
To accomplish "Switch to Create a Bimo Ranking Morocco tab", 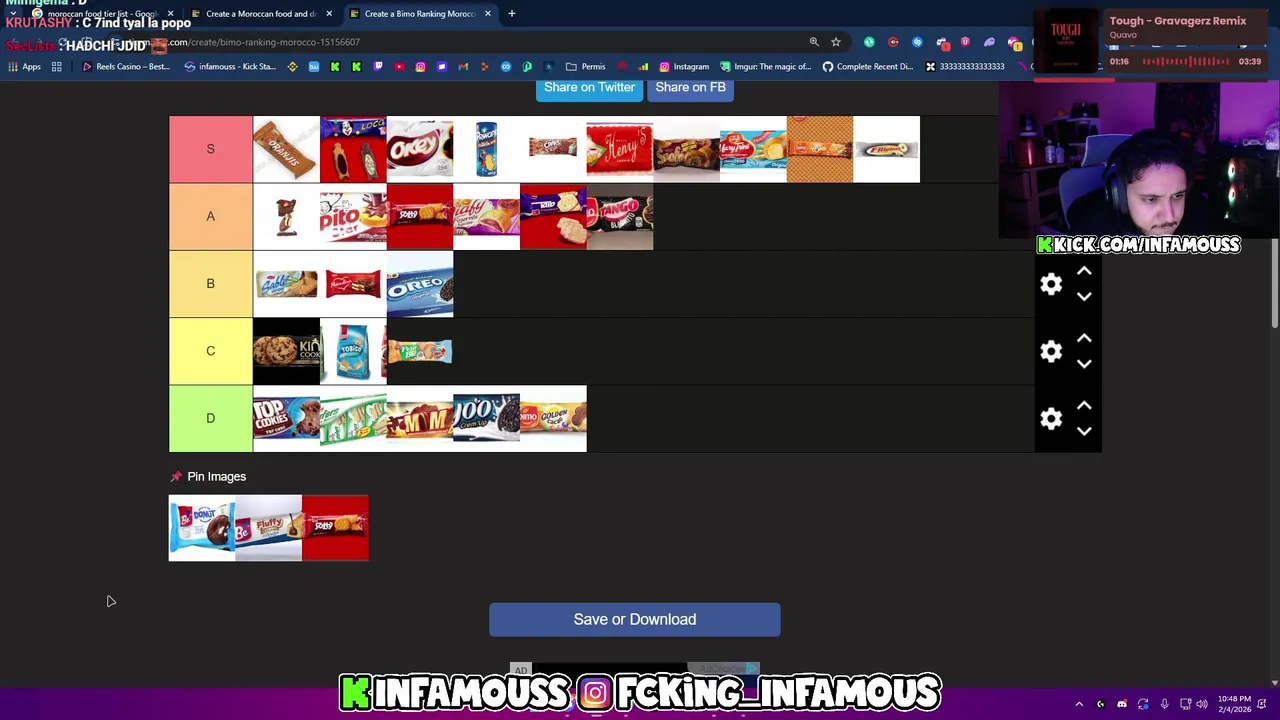I will tap(418, 14).
